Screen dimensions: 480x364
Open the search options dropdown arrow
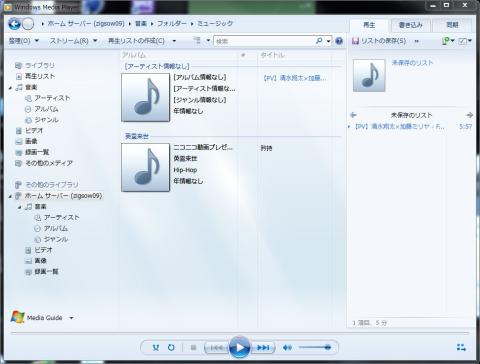click(328, 41)
